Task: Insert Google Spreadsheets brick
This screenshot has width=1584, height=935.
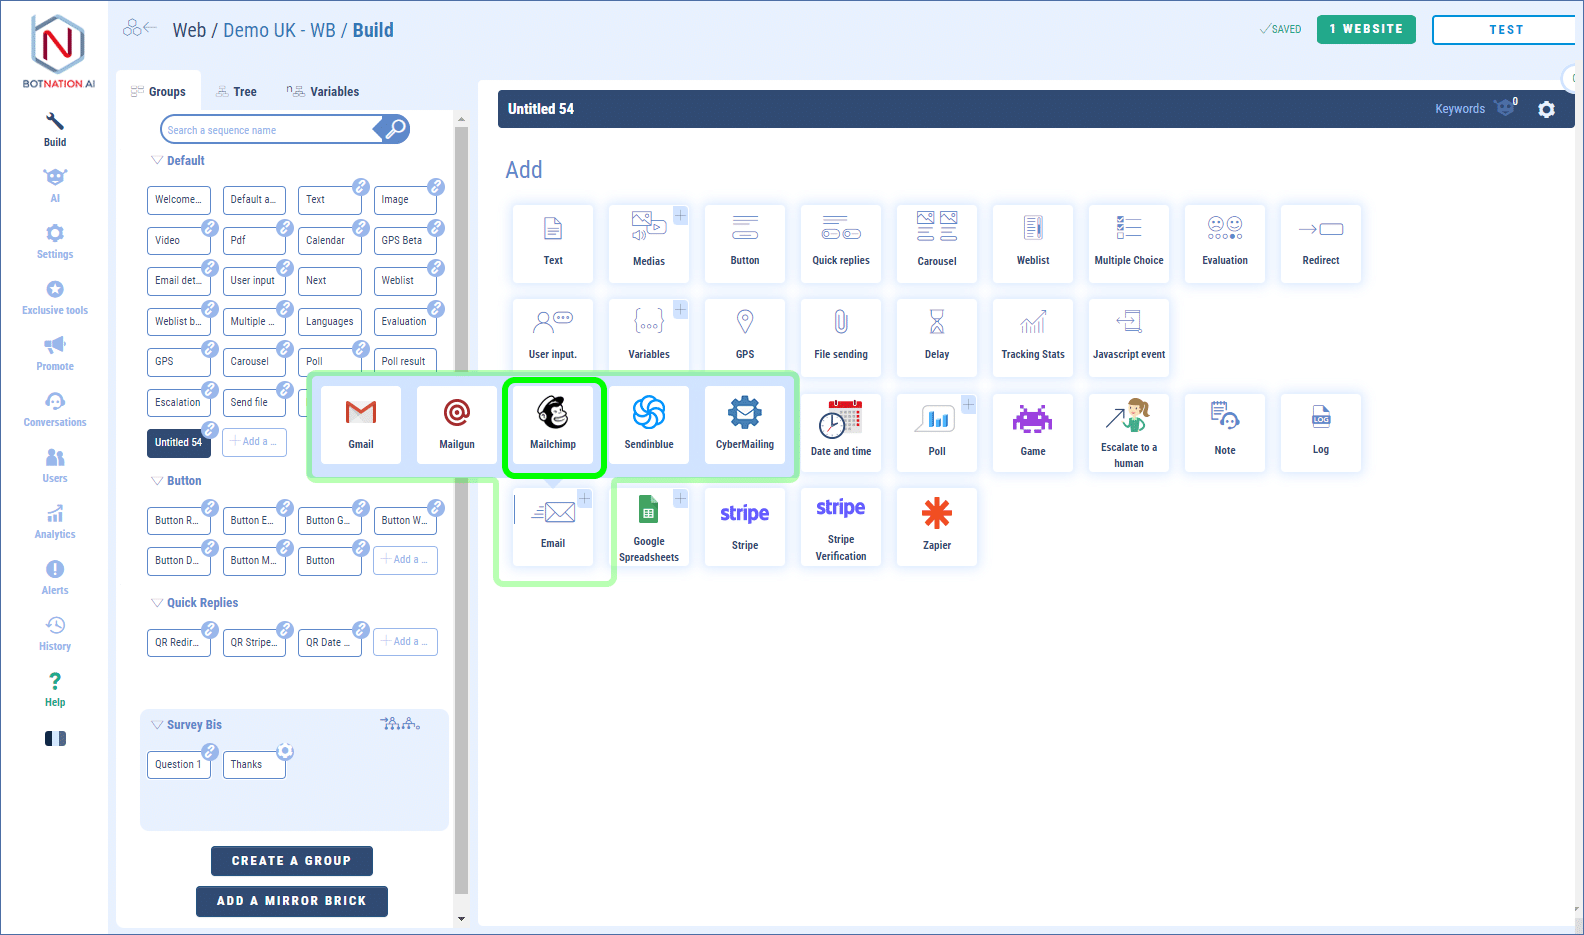Action: click(x=649, y=527)
